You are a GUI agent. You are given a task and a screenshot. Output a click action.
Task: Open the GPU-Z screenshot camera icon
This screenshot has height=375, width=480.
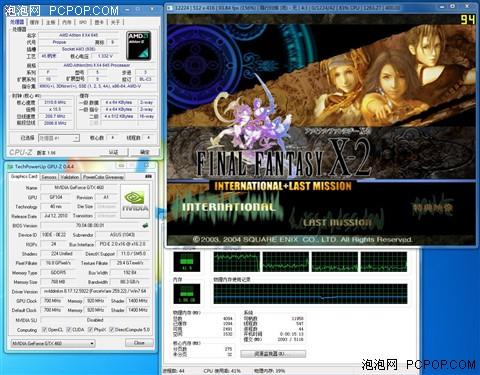tap(149, 176)
